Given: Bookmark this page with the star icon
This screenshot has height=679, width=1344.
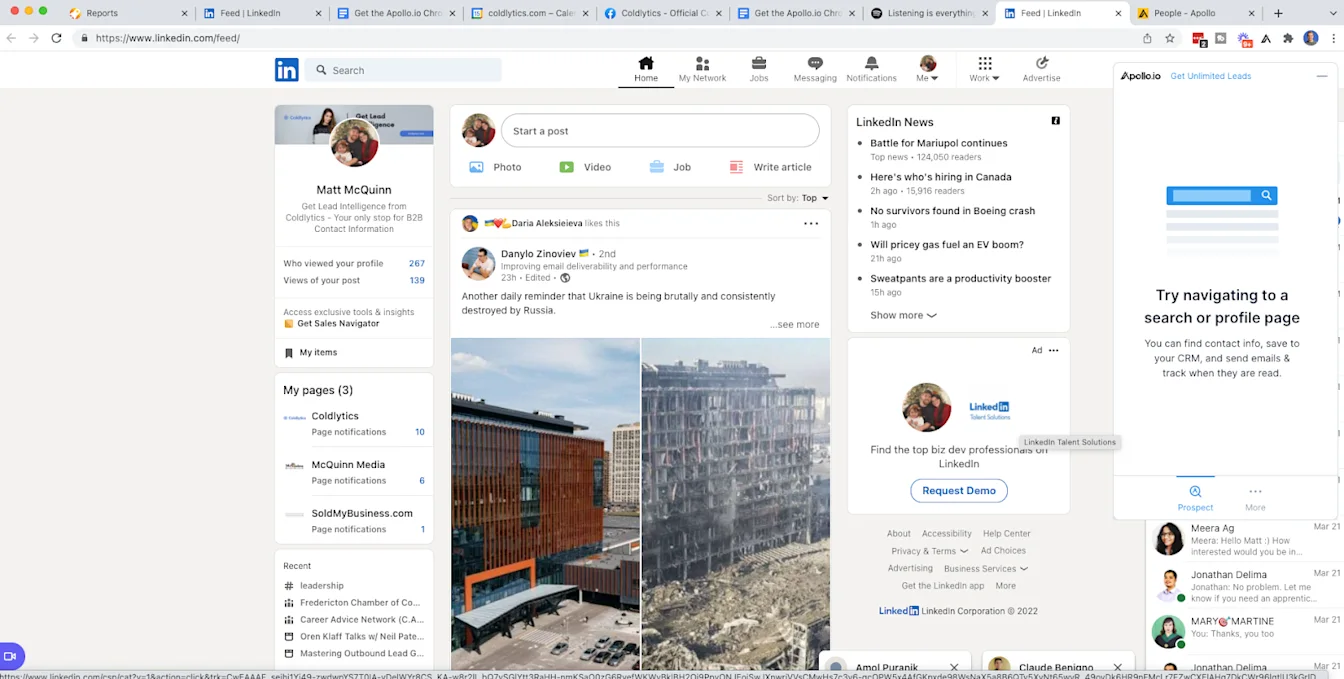Looking at the screenshot, I should (1170, 38).
